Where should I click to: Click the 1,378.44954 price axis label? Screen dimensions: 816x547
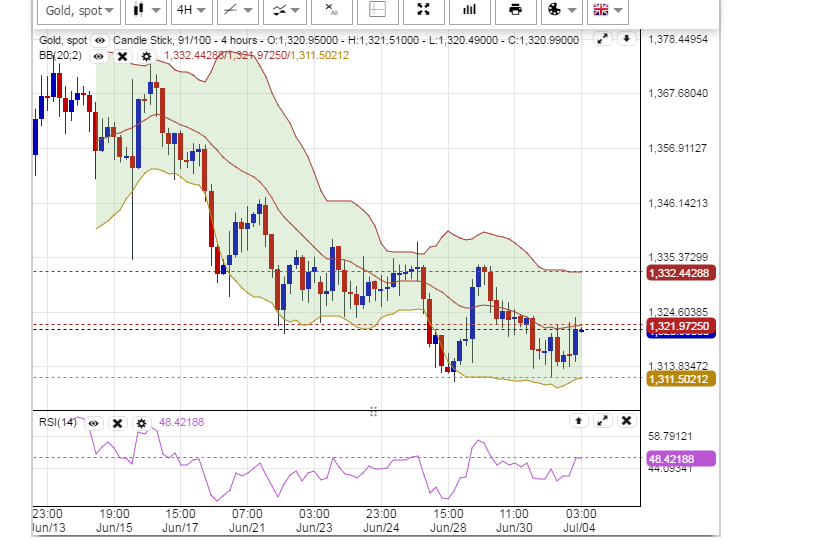coord(678,39)
